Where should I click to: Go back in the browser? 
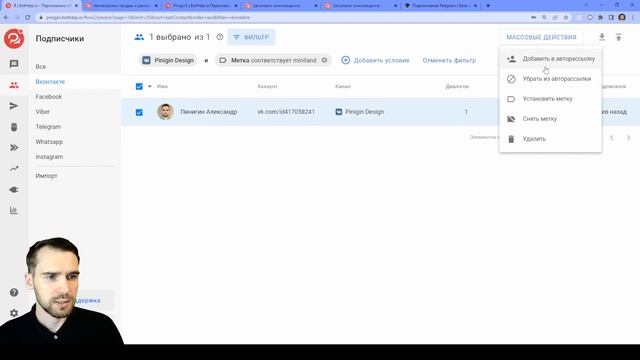[x=6, y=18]
